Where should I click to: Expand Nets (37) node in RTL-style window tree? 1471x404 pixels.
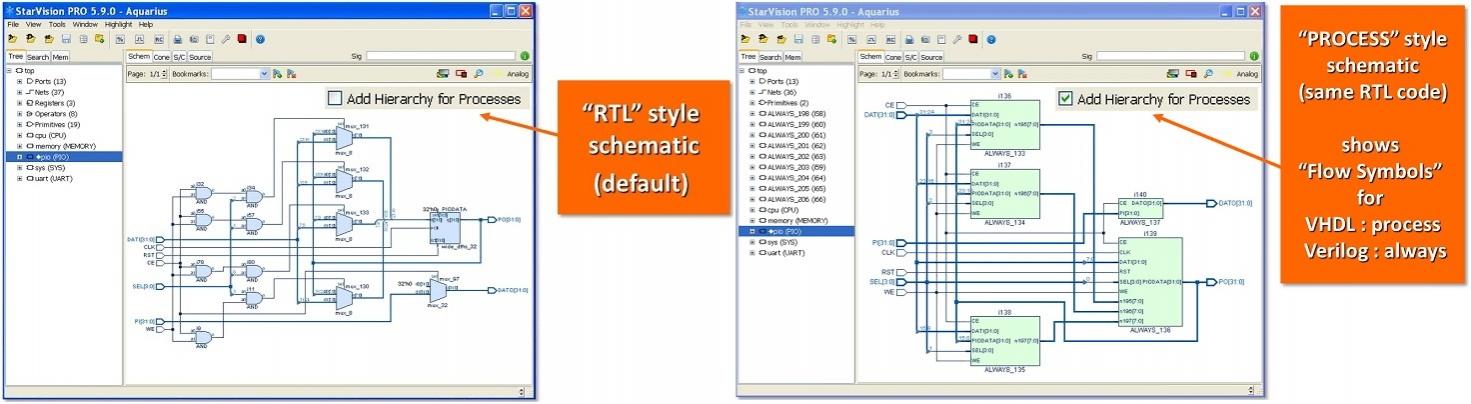19,92
